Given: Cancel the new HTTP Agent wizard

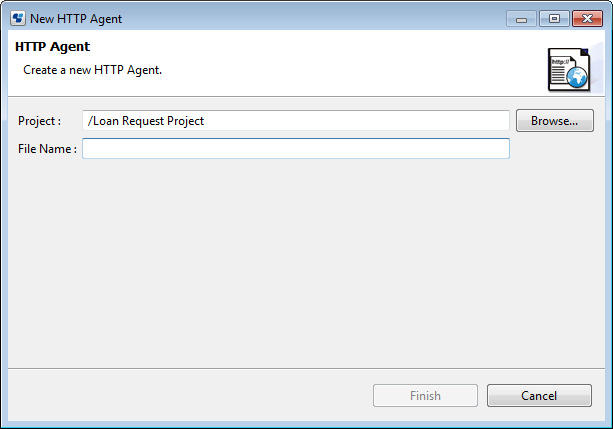Looking at the screenshot, I should point(539,396).
